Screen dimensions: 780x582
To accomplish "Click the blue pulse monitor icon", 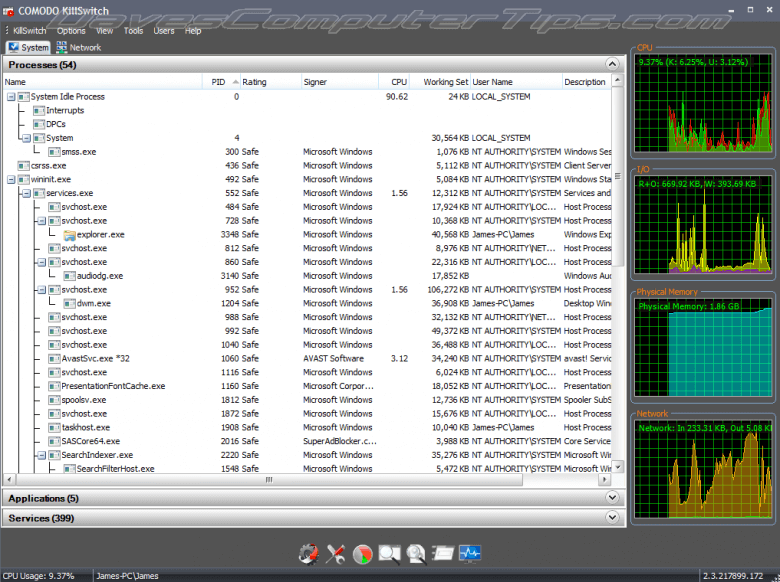I will (x=470, y=553).
